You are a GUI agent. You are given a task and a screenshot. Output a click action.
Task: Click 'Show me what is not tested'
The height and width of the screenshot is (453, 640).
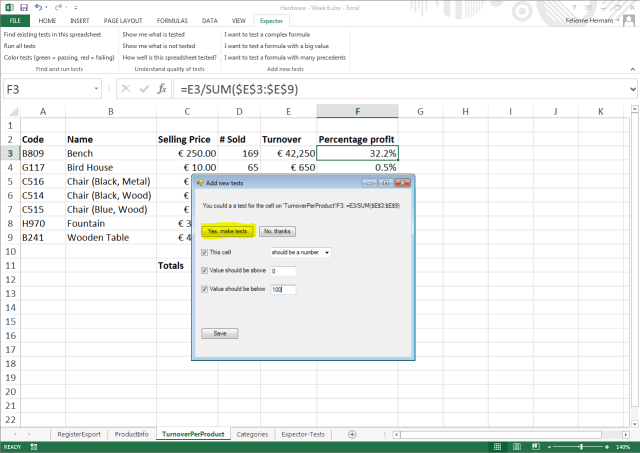(x=159, y=46)
